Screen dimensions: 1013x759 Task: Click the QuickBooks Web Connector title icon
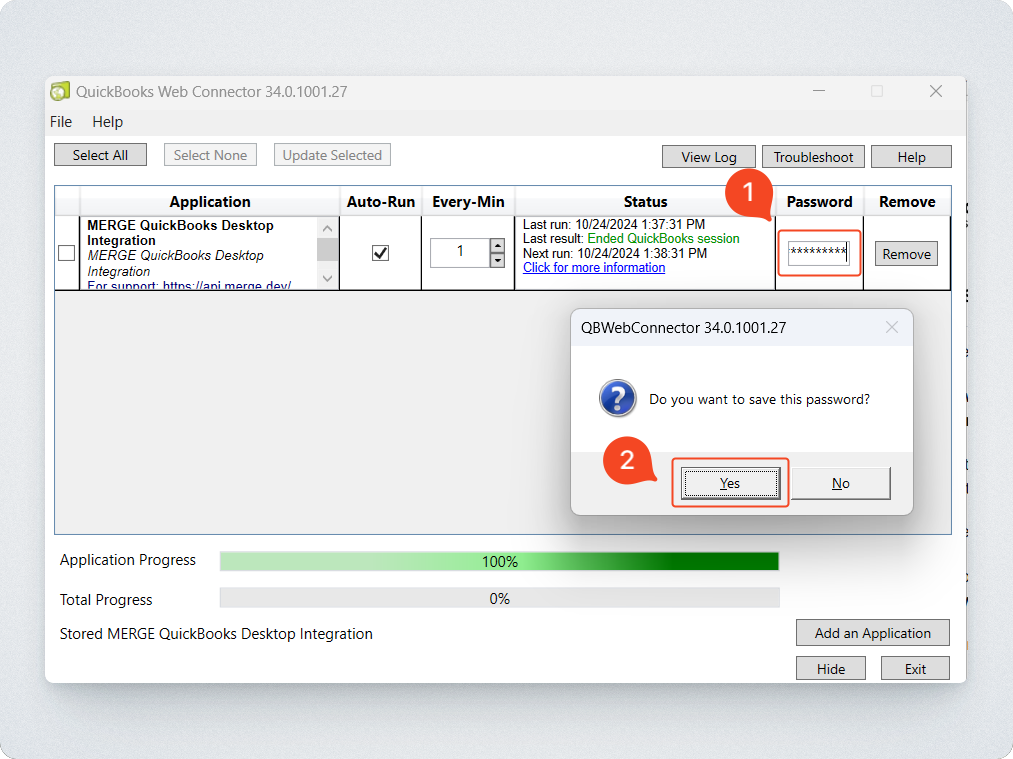coord(60,91)
